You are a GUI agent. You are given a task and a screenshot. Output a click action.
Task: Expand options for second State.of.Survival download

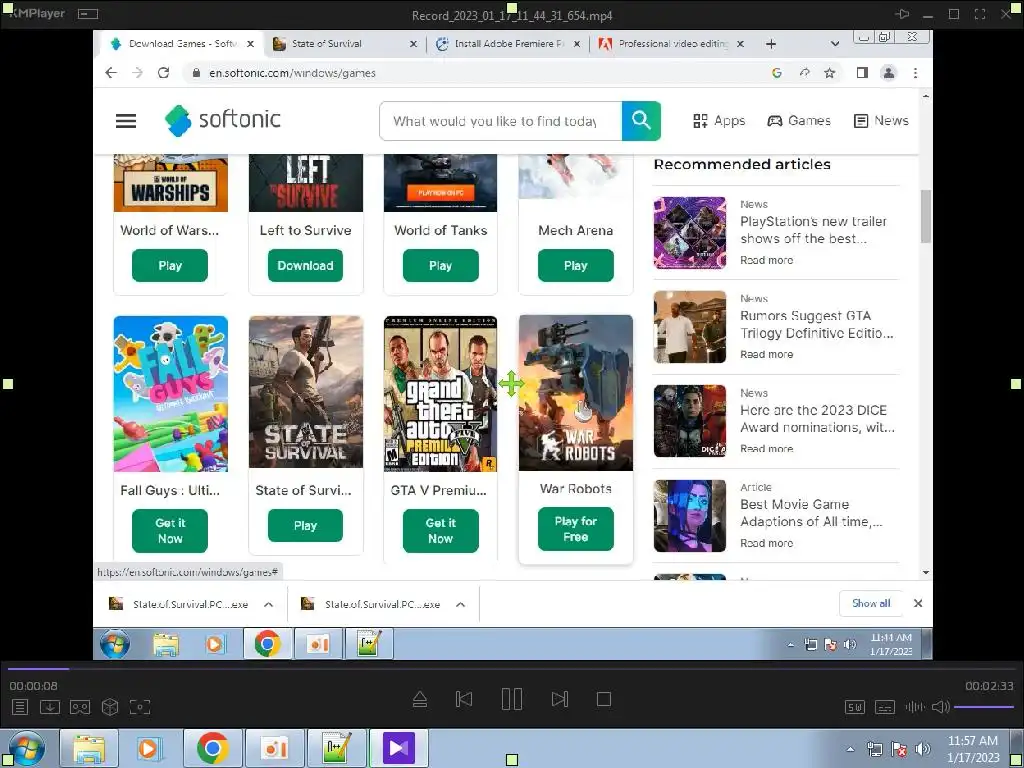460,605
